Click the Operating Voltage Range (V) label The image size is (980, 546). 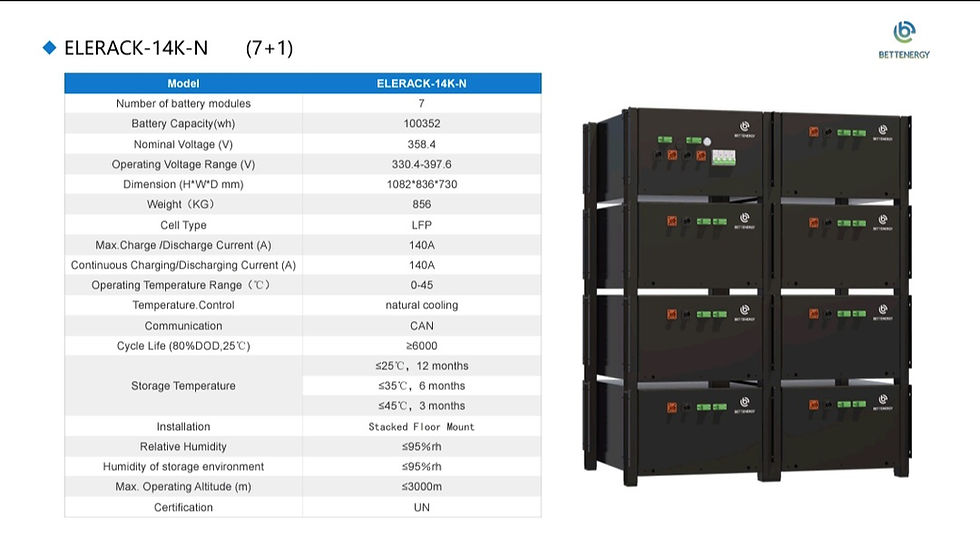(183, 164)
